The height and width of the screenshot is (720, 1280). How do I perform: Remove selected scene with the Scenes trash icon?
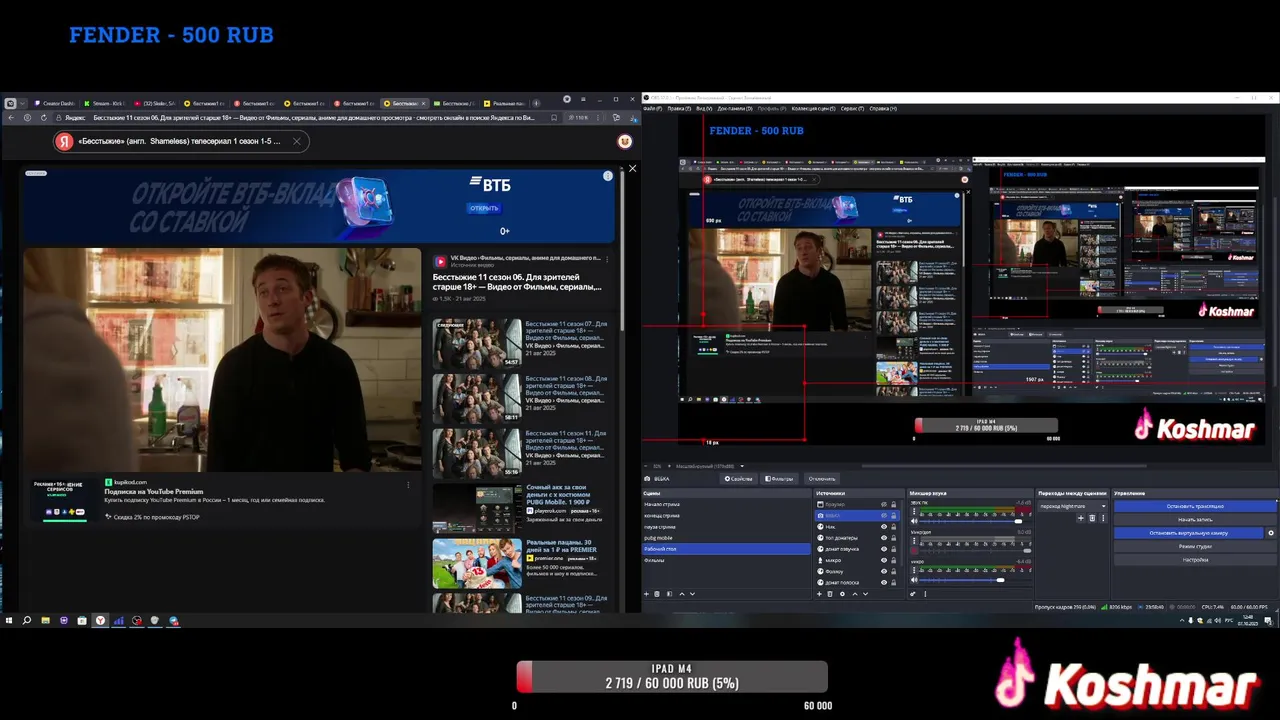click(657, 594)
